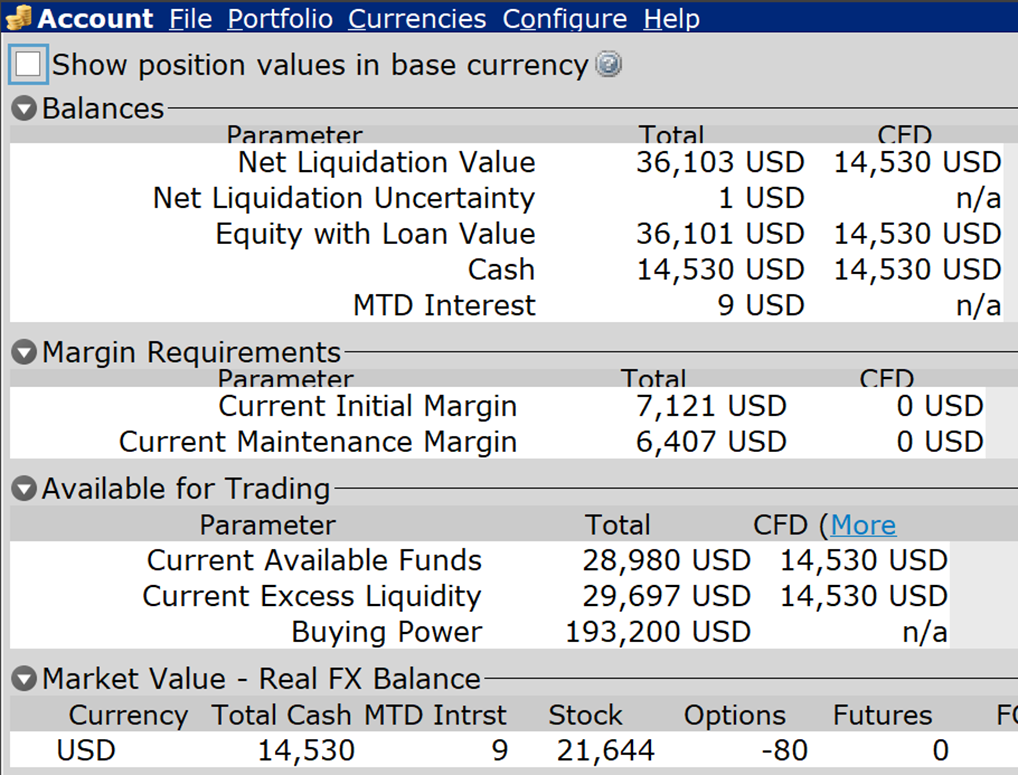Select the USD currency row

pos(86,750)
